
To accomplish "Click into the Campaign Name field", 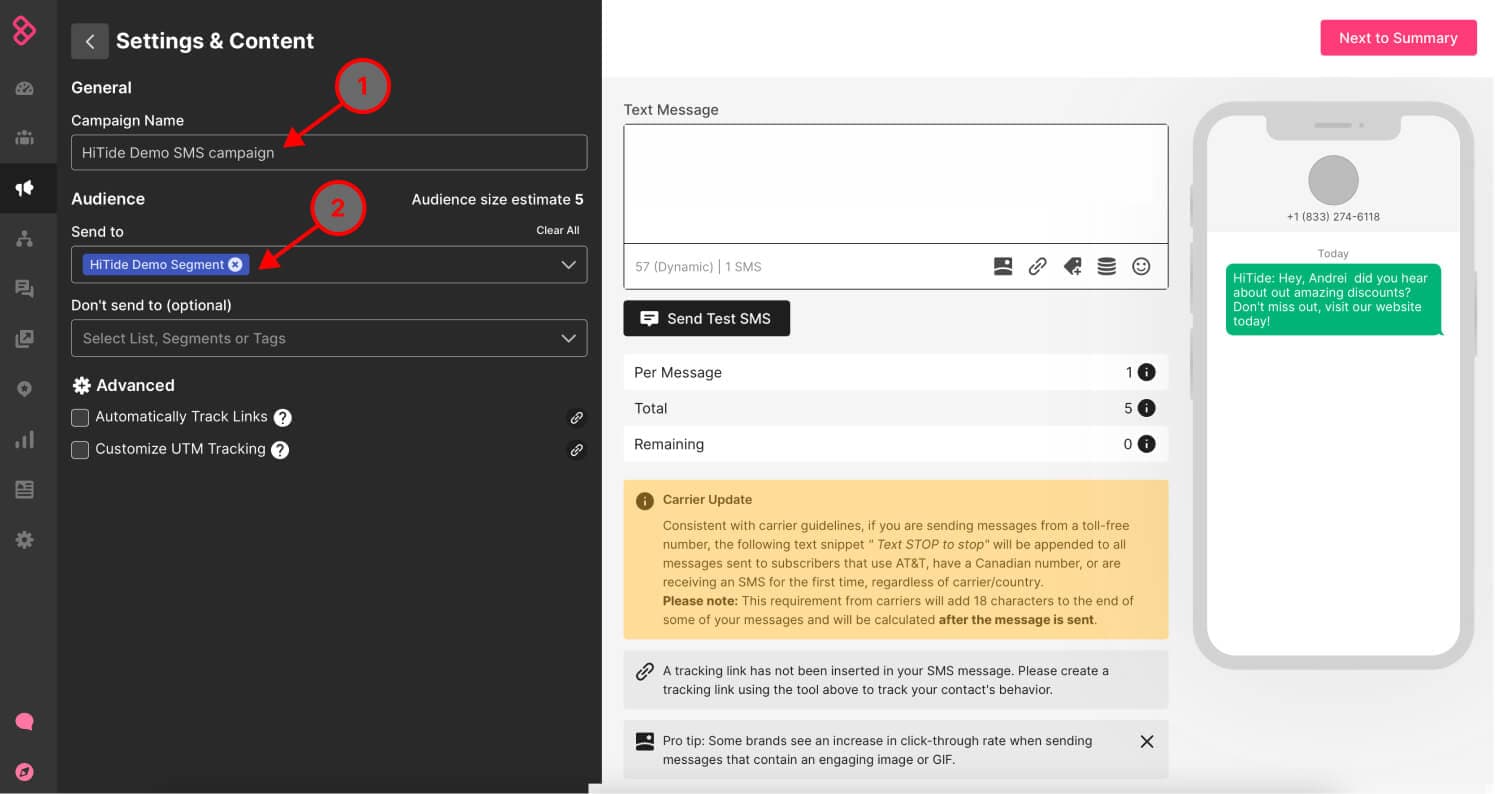I will click(x=329, y=153).
